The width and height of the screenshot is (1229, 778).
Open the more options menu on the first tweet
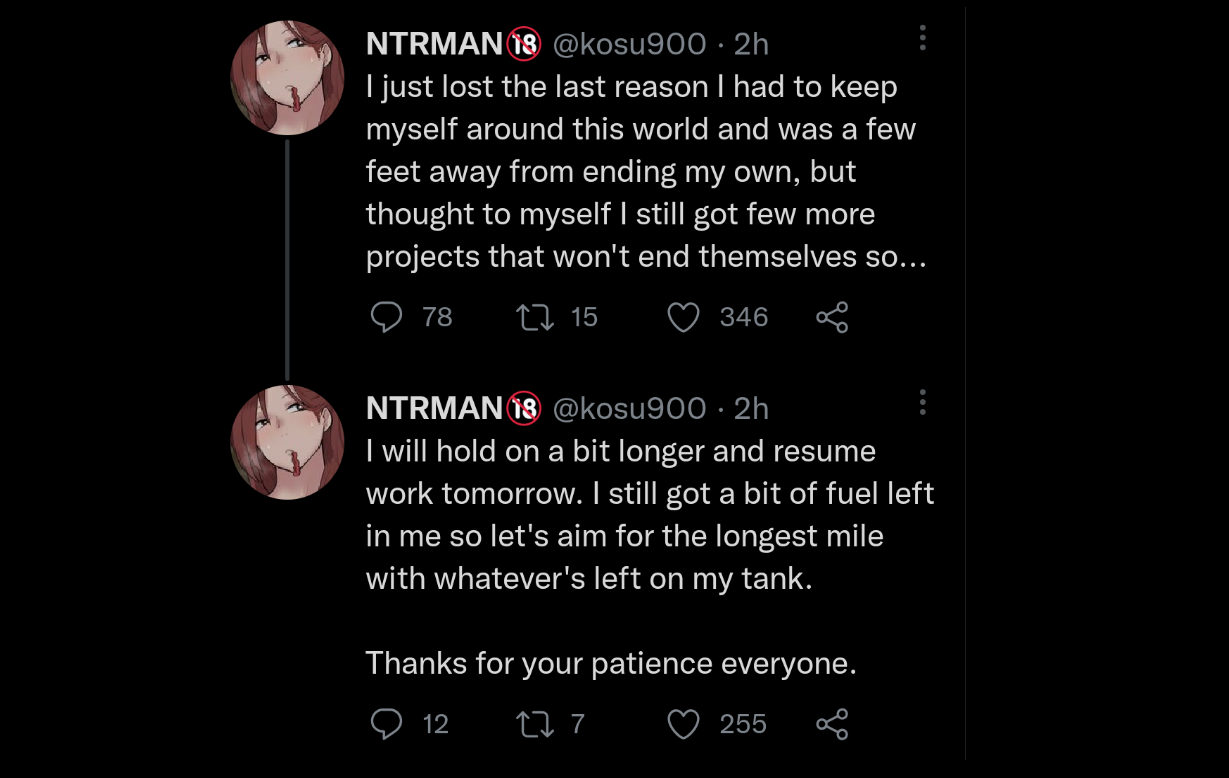click(922, 38)
